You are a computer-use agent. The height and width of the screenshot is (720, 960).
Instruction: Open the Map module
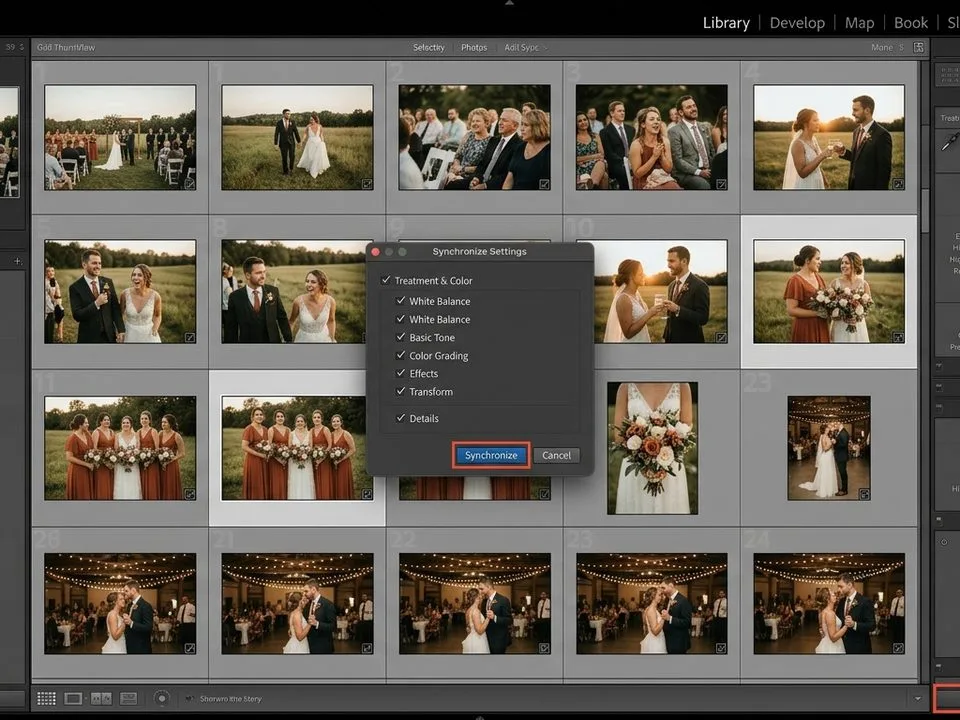coord(859,23)
